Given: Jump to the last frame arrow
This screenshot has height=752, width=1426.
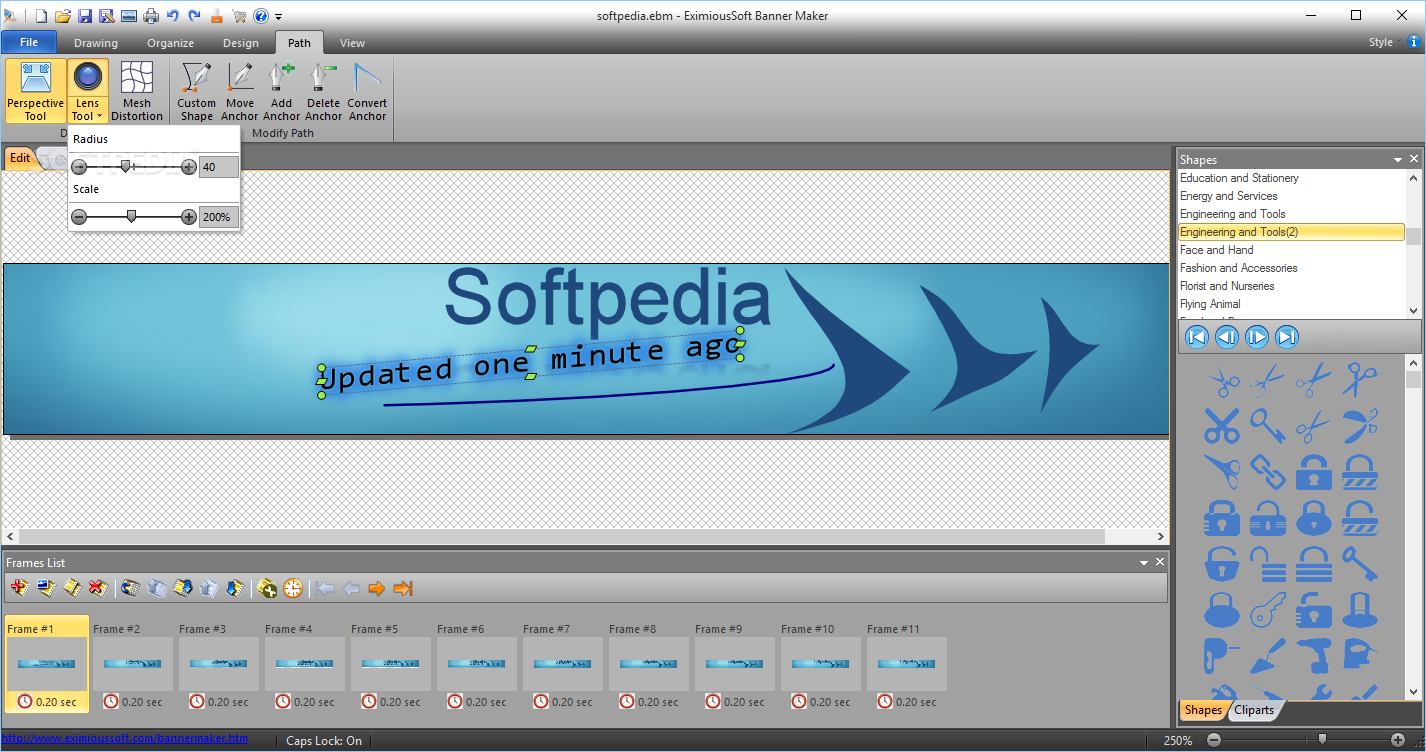Looking at the screenshot, I should click(x=403, y=588).
